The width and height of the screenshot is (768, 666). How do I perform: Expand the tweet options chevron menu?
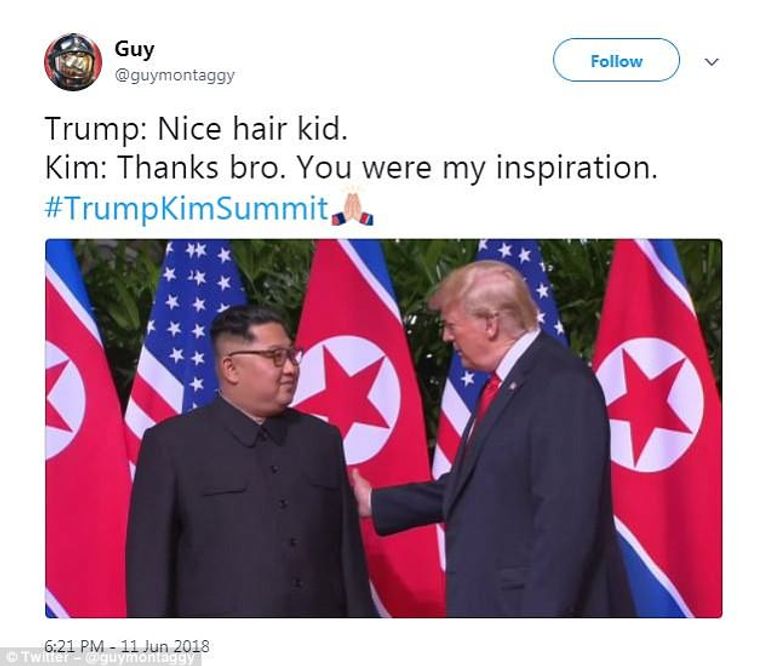coord(711,62)
